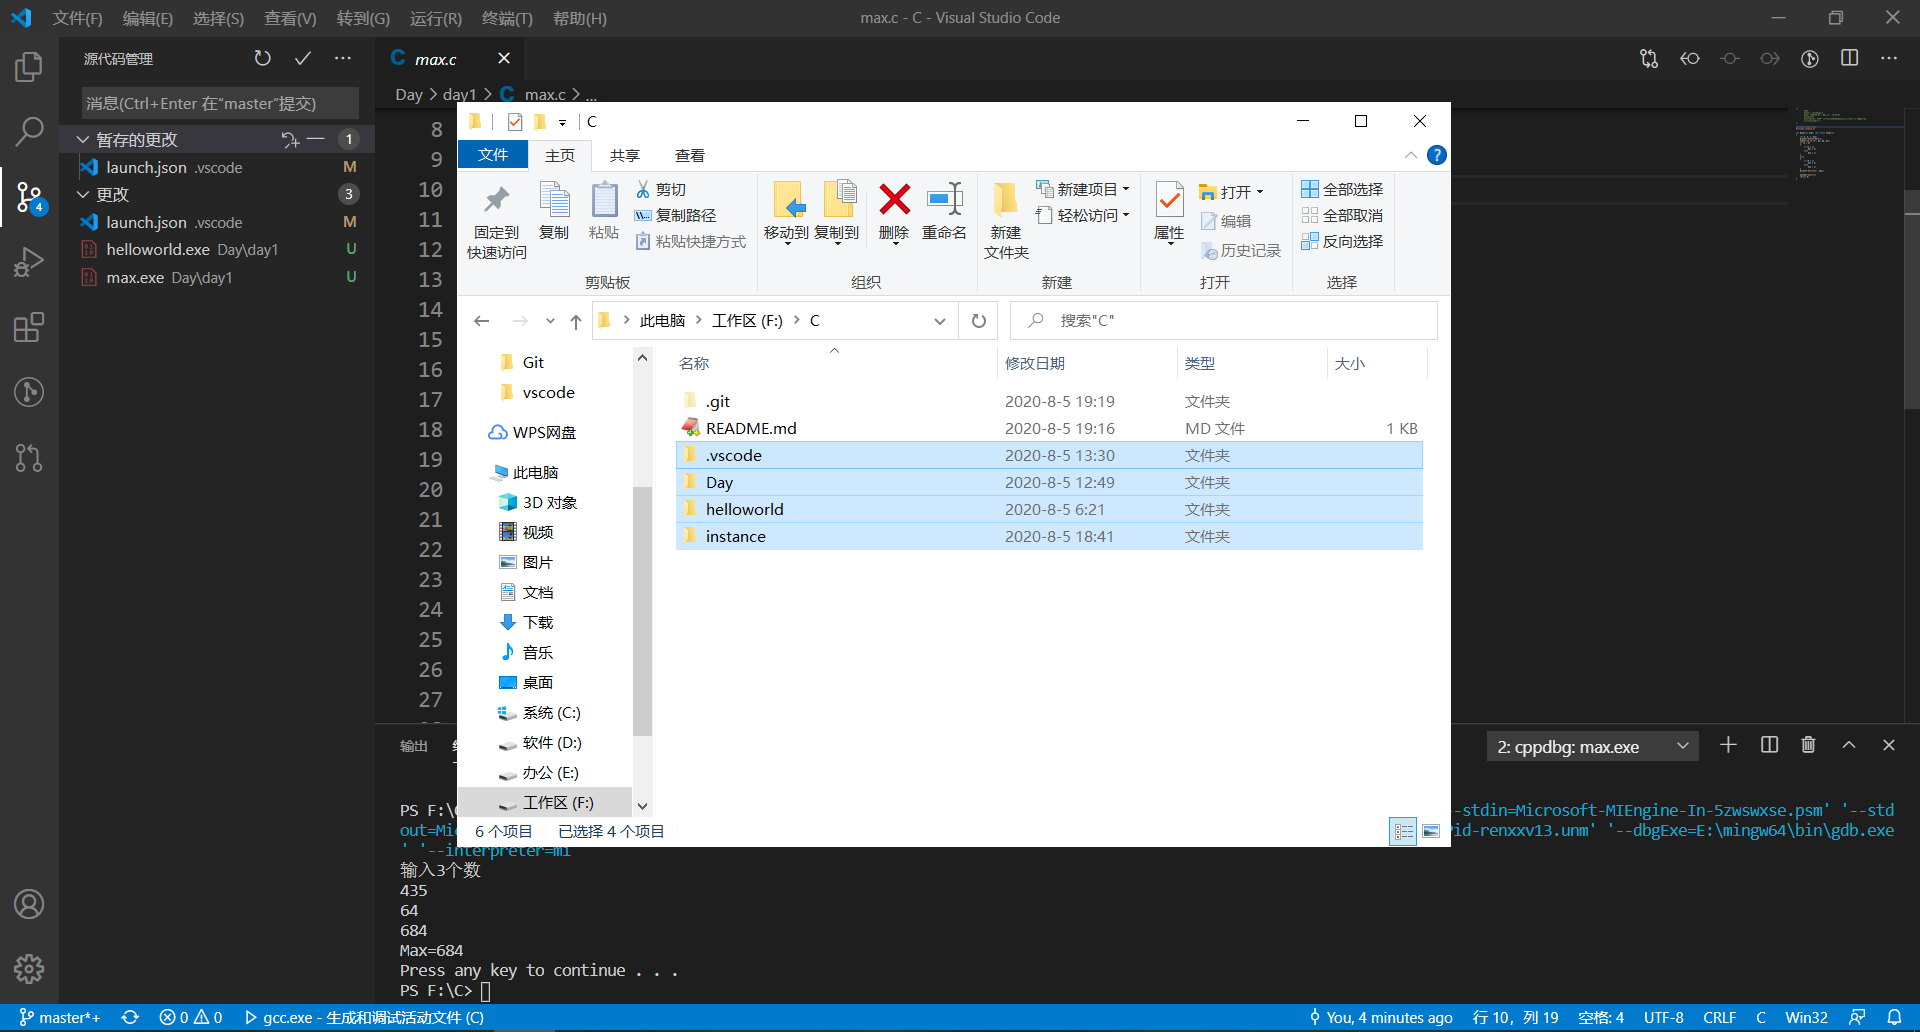Click Select None in Explorer ribbon
This screenshot has width=1920, height=1032.
[1342, 215]
